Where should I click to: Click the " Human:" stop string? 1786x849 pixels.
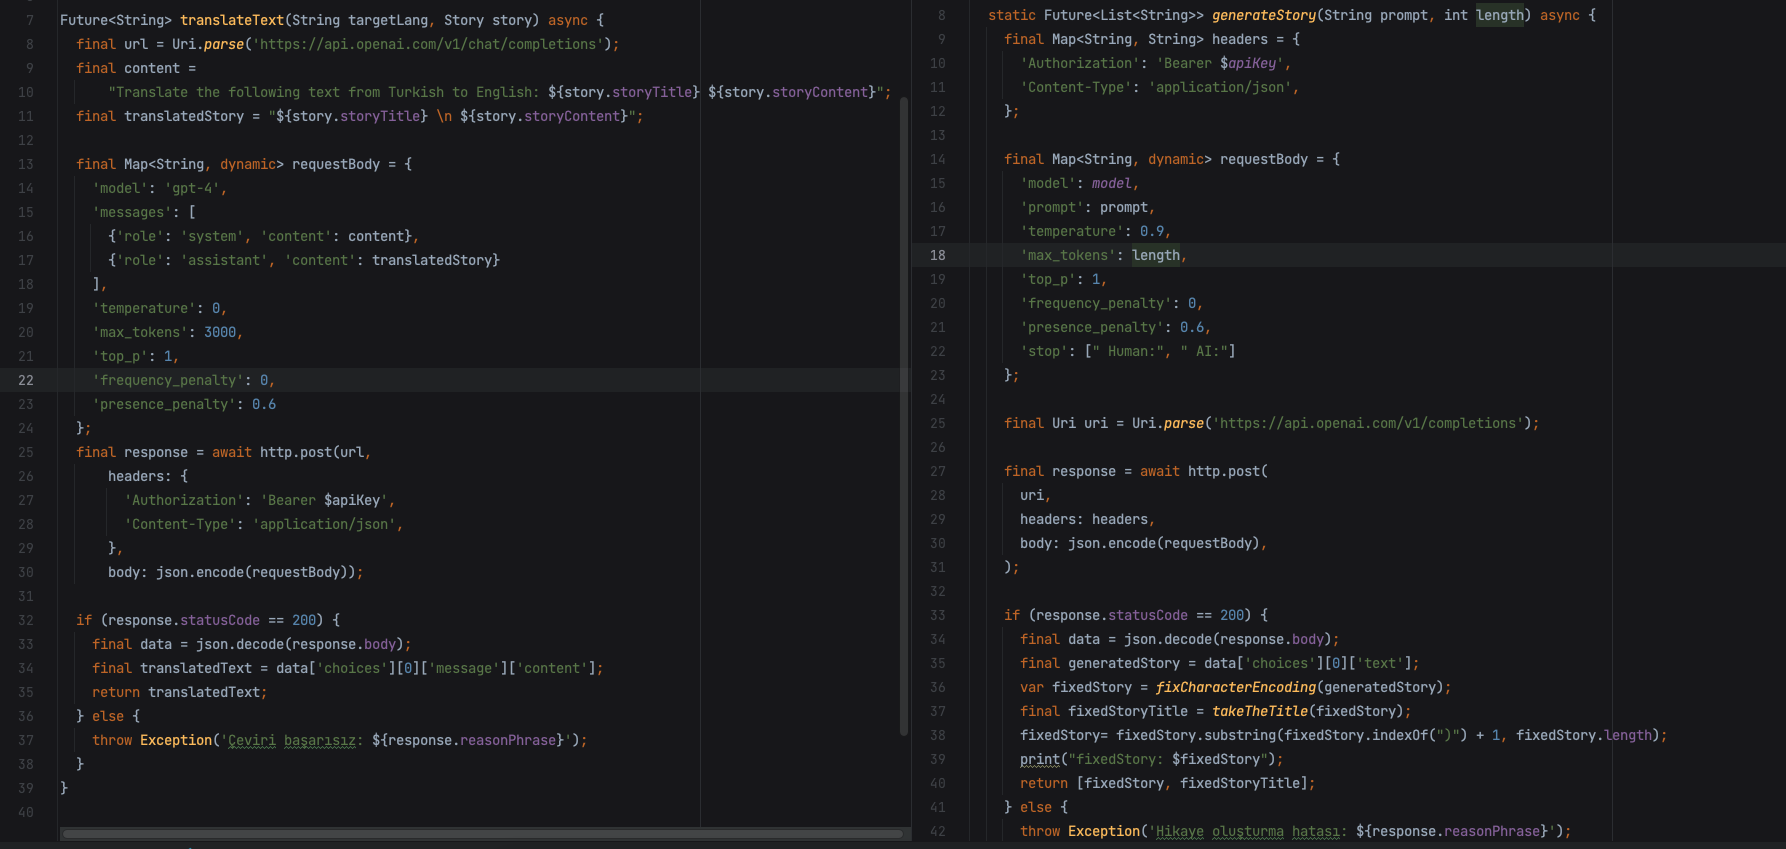point(1128,351)
